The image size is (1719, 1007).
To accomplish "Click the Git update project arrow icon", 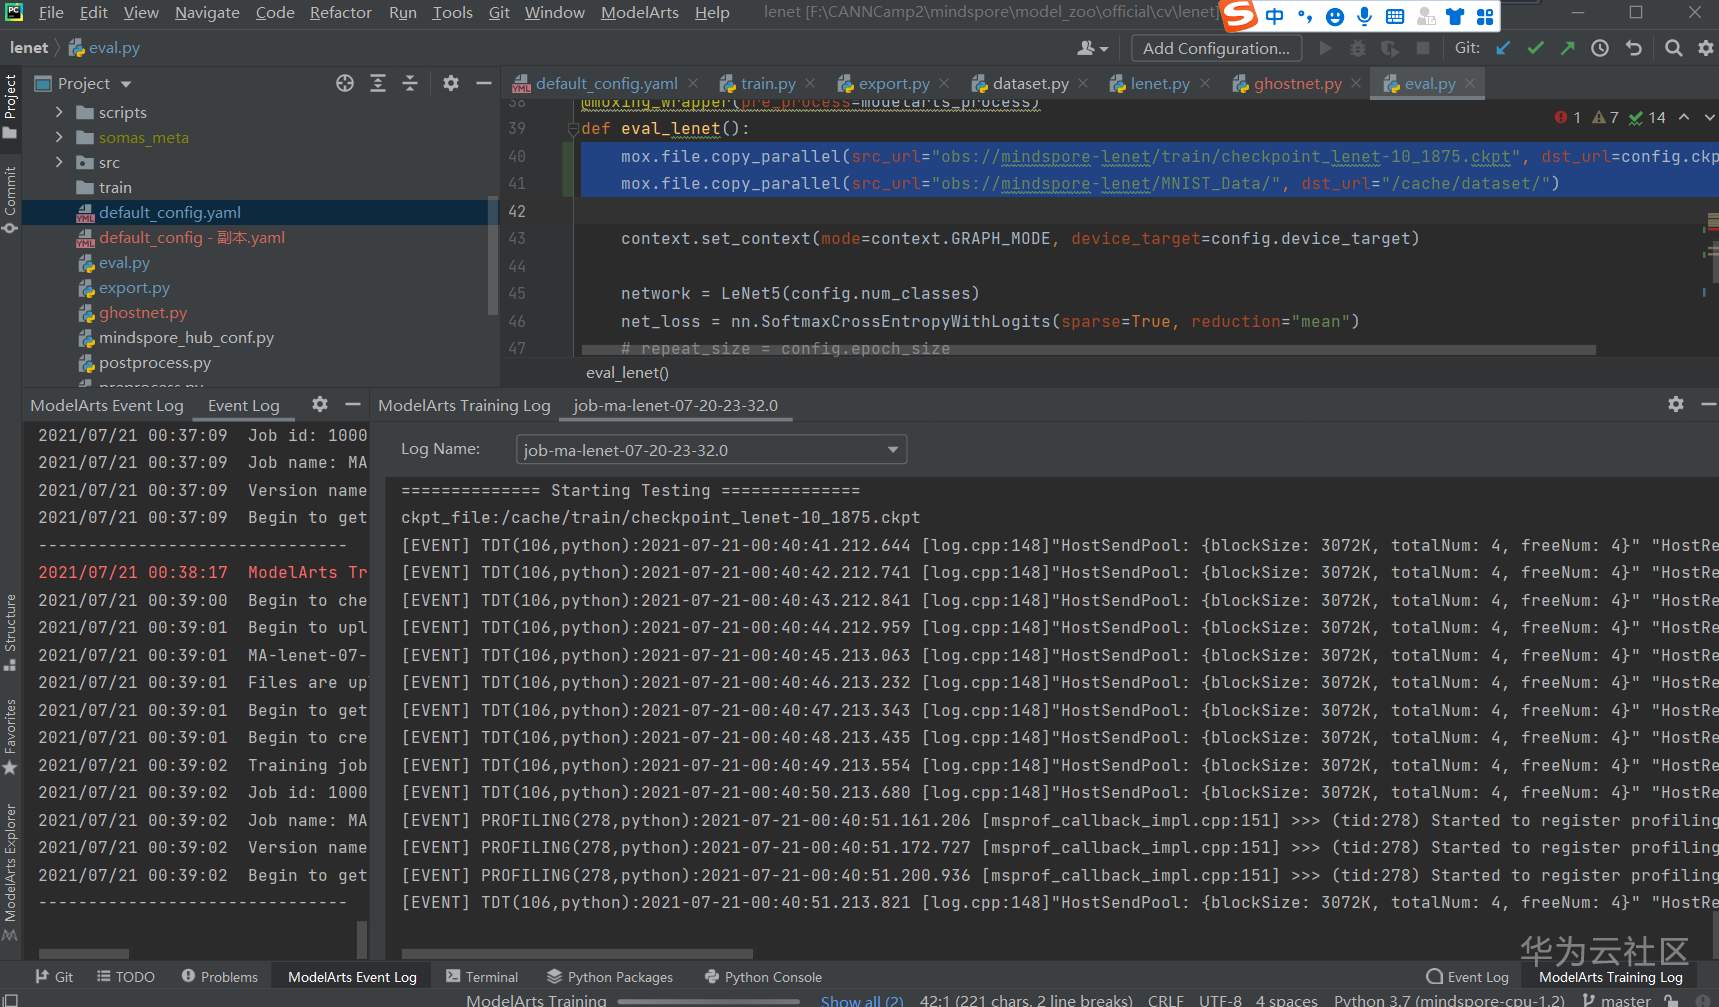I will pos(1503,48).
